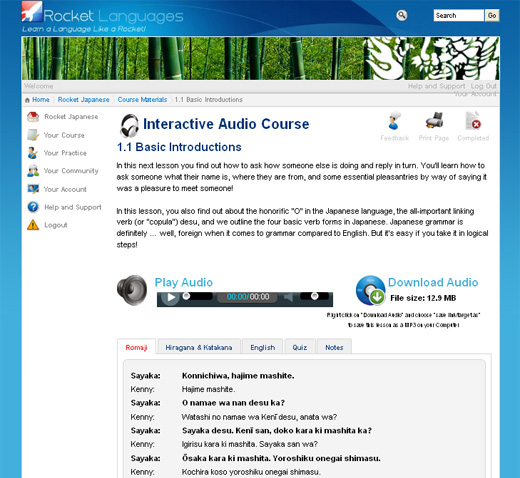Open Help and Support in sidebar
This screenshot has height=478, width=520.
(73, 207)
